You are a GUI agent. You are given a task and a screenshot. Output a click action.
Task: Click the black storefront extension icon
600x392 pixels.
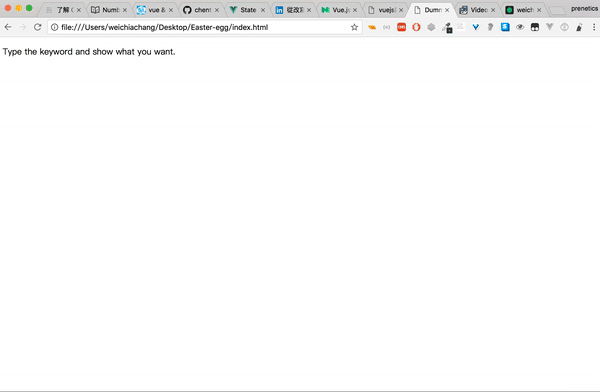535,27
